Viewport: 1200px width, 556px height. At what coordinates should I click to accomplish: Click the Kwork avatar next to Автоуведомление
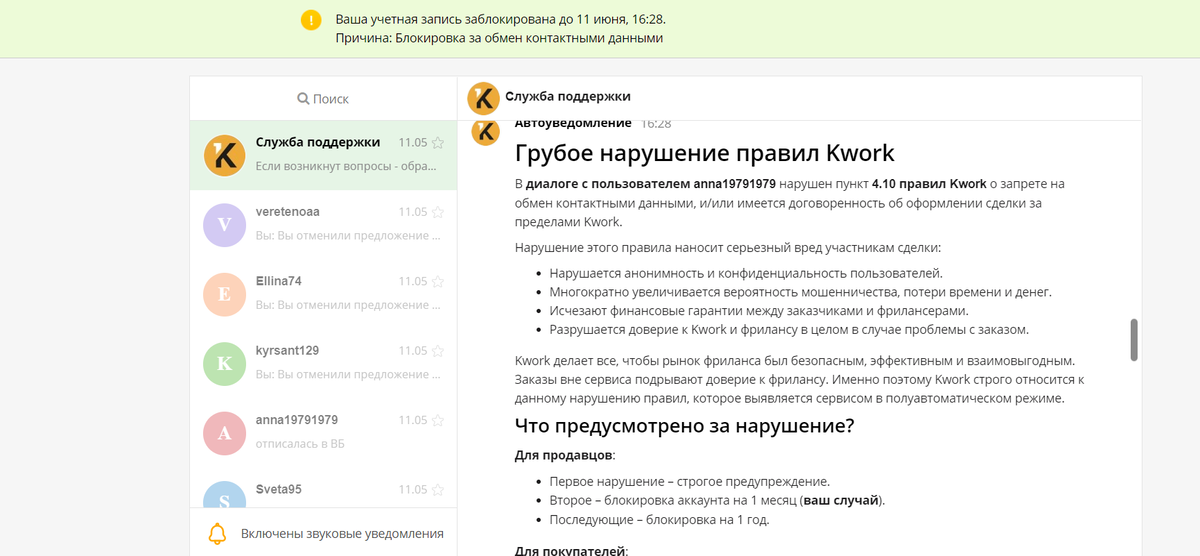(486, 131)
